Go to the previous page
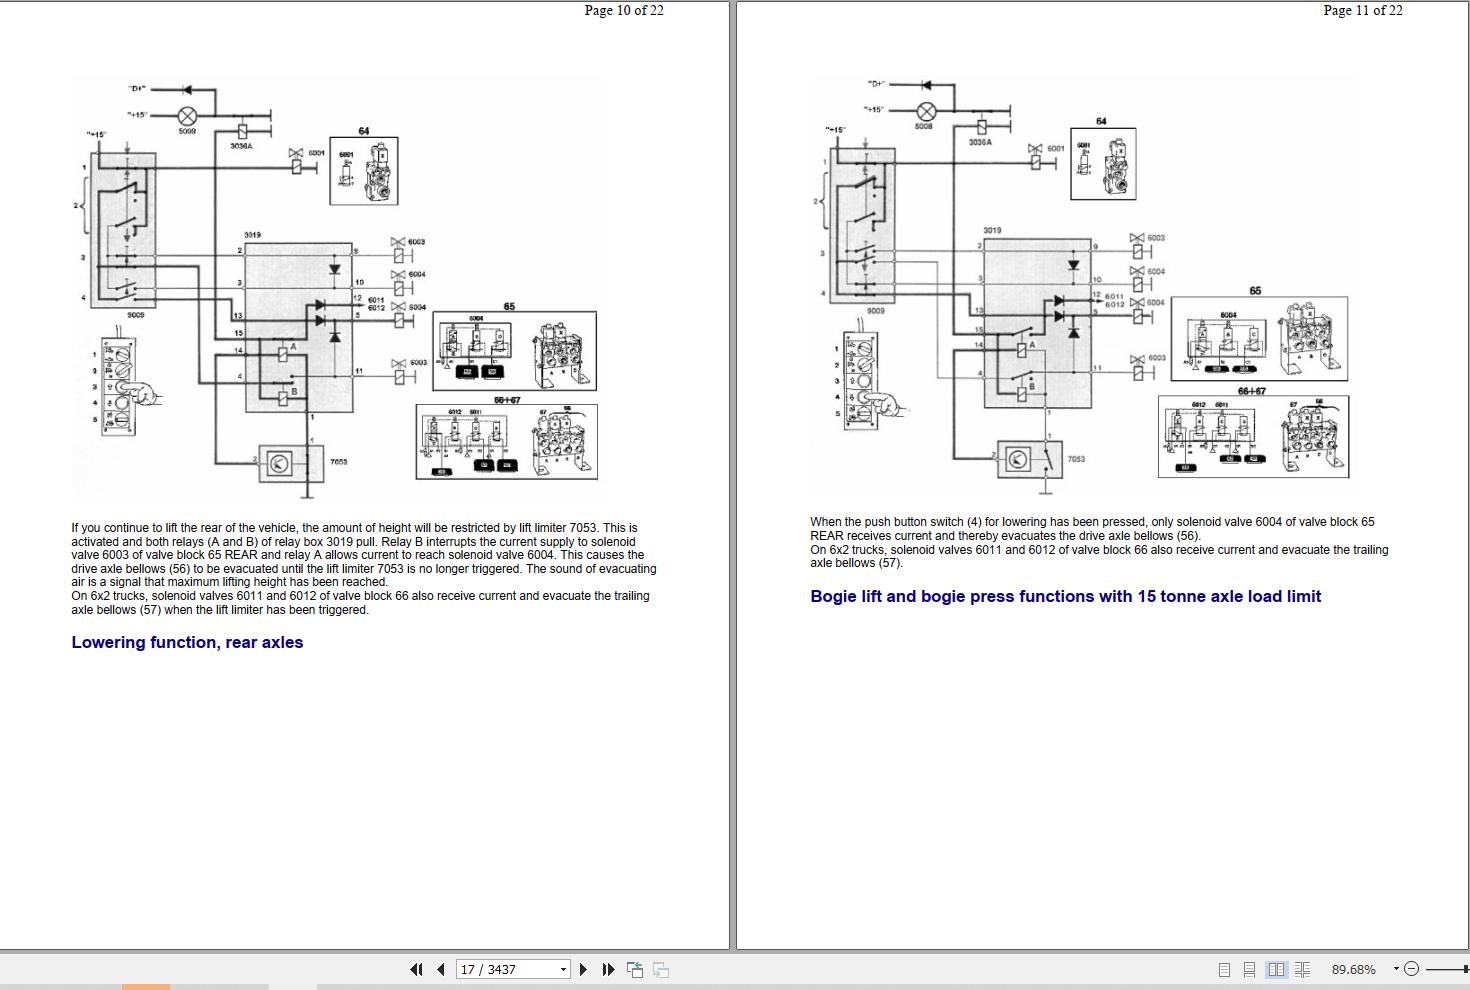 [x=440, y=969]
